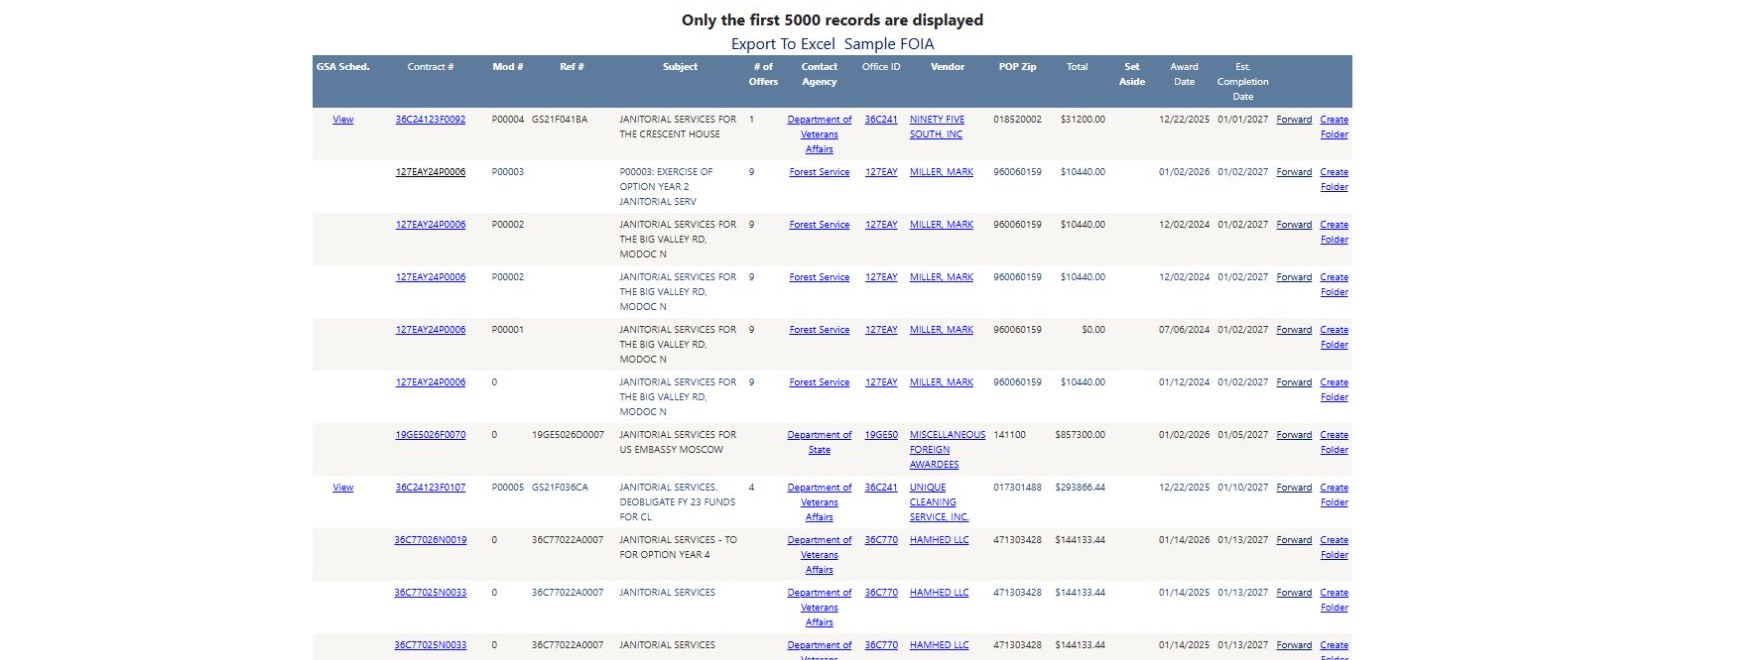Image resolution: width=1750 pixels, height=660 pixels.
Task: Click the POP Zip column header
Action: point(1017,67)
